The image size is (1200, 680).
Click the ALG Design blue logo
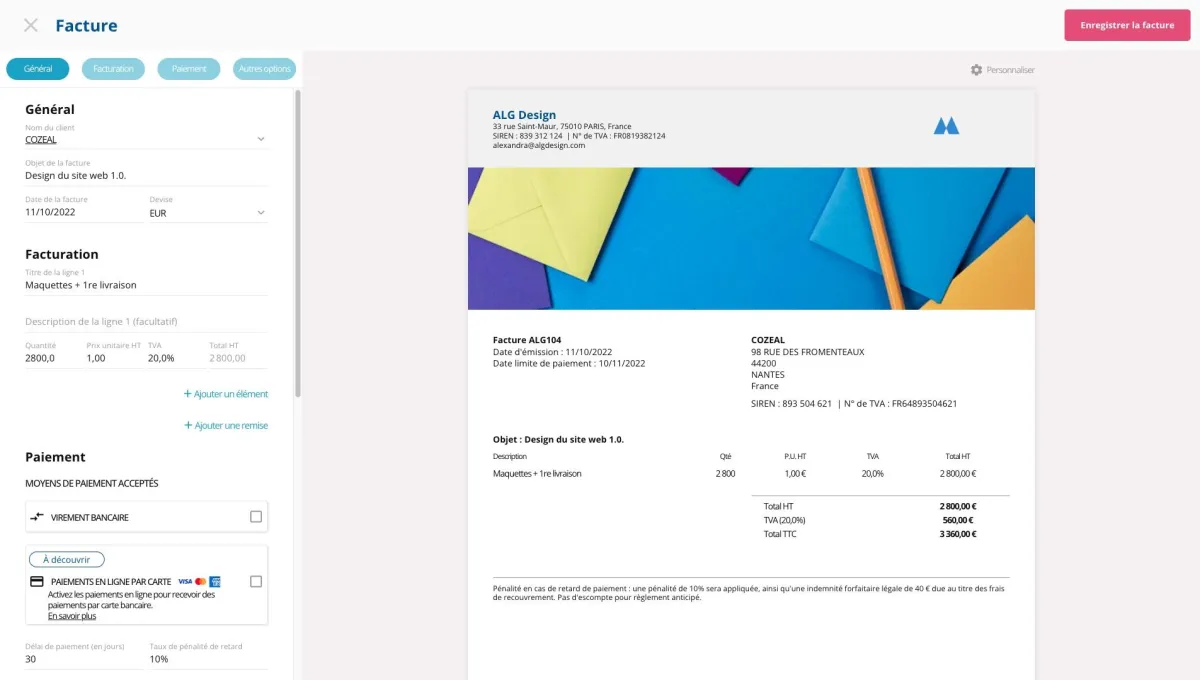(x=946, y=125)
